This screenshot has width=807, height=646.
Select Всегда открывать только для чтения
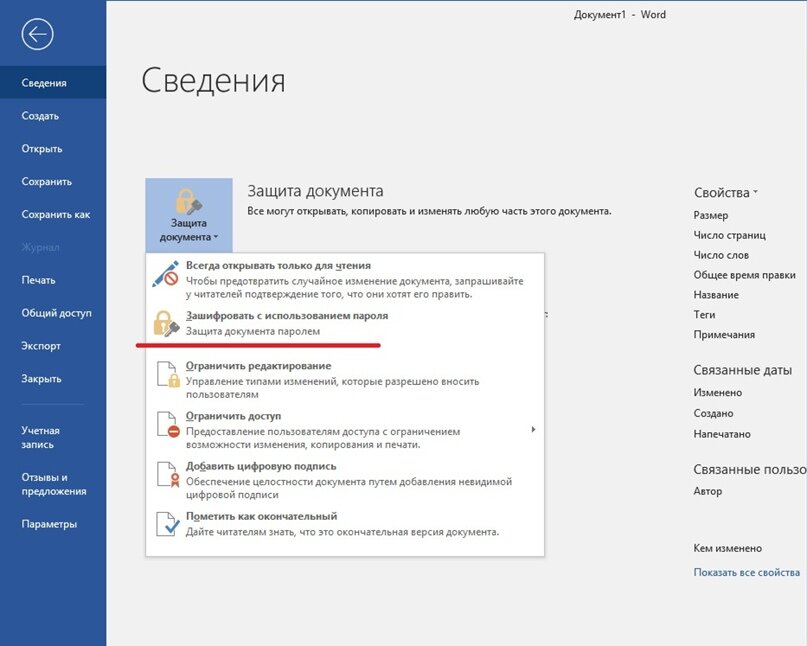(x=345, y=280)
